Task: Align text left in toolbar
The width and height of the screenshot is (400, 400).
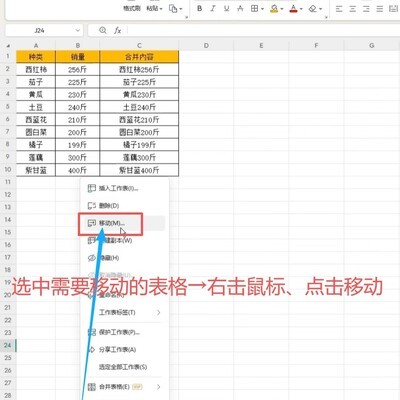Action: [x=339, y=9]
